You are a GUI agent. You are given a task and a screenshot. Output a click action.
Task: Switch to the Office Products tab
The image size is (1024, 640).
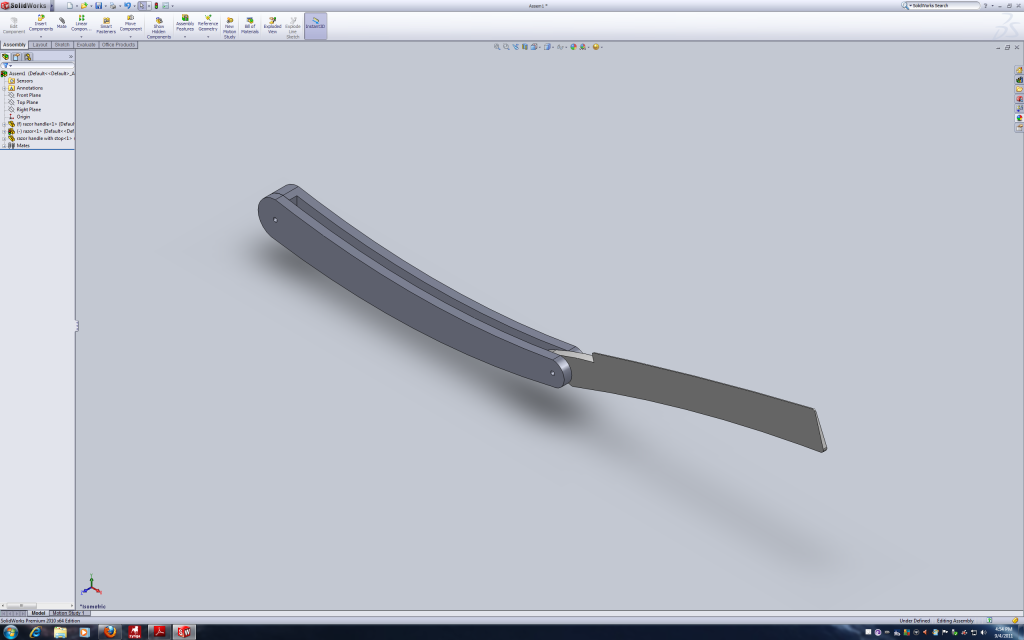(118, 44)
